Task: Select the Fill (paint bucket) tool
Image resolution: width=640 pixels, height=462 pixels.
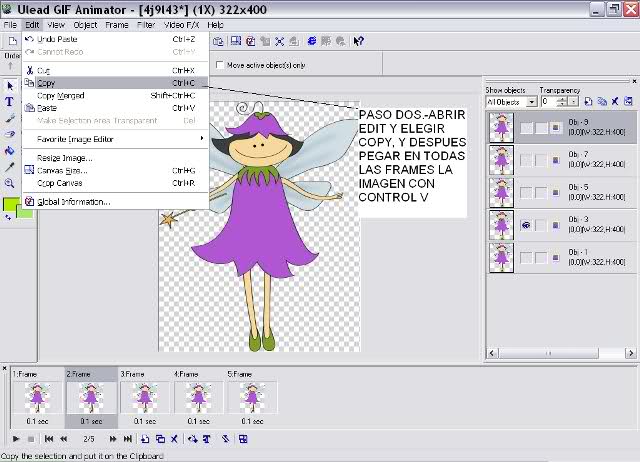Action: tap(9, 151)
